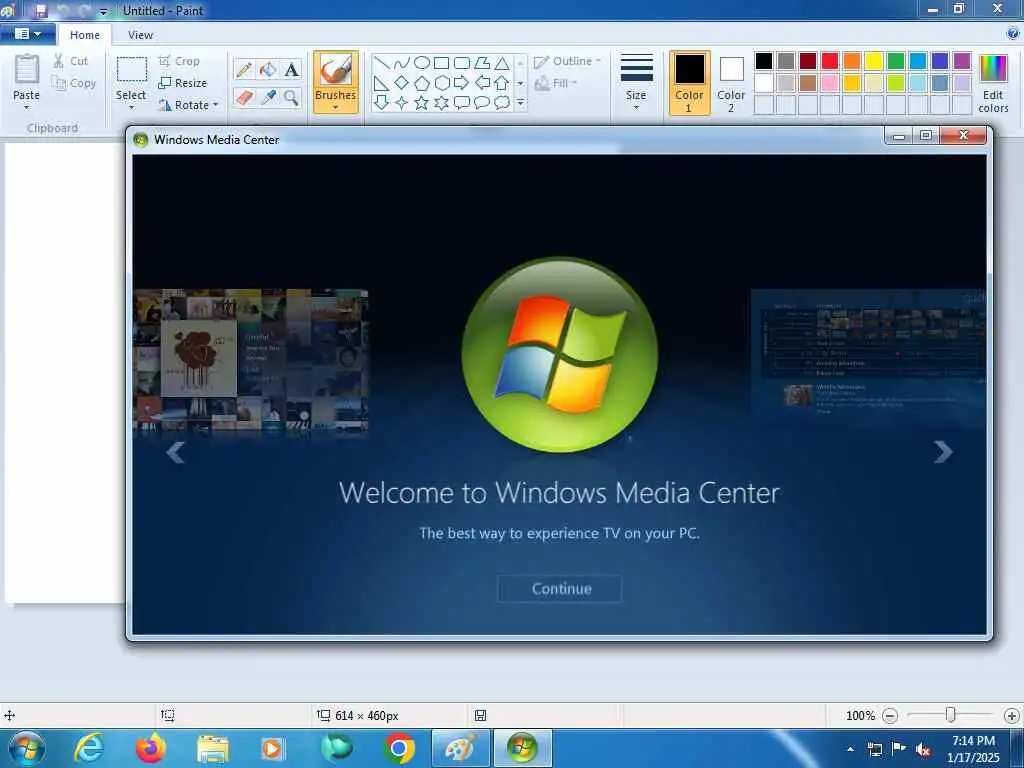Screen dimensions: 1024x768
Task: Go to previous slide arrow in Media Center
Action: (175, 451)
